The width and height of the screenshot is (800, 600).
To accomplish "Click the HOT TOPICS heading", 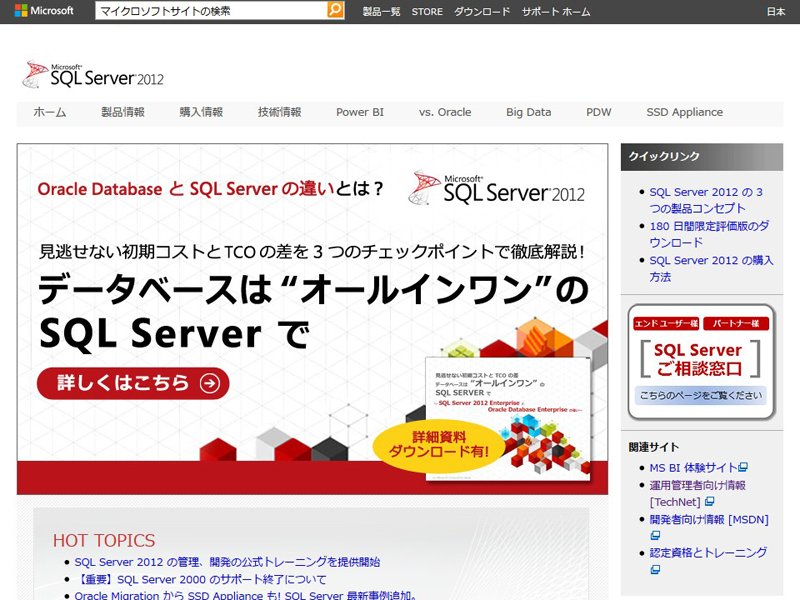I will click(x=104, y=540).
